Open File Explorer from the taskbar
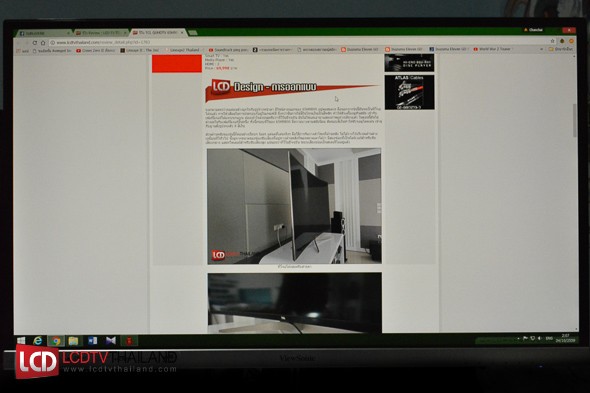Image resolution: width=590 pixels, height=393 pixels. pyautogui.click(x=74, y=341)
